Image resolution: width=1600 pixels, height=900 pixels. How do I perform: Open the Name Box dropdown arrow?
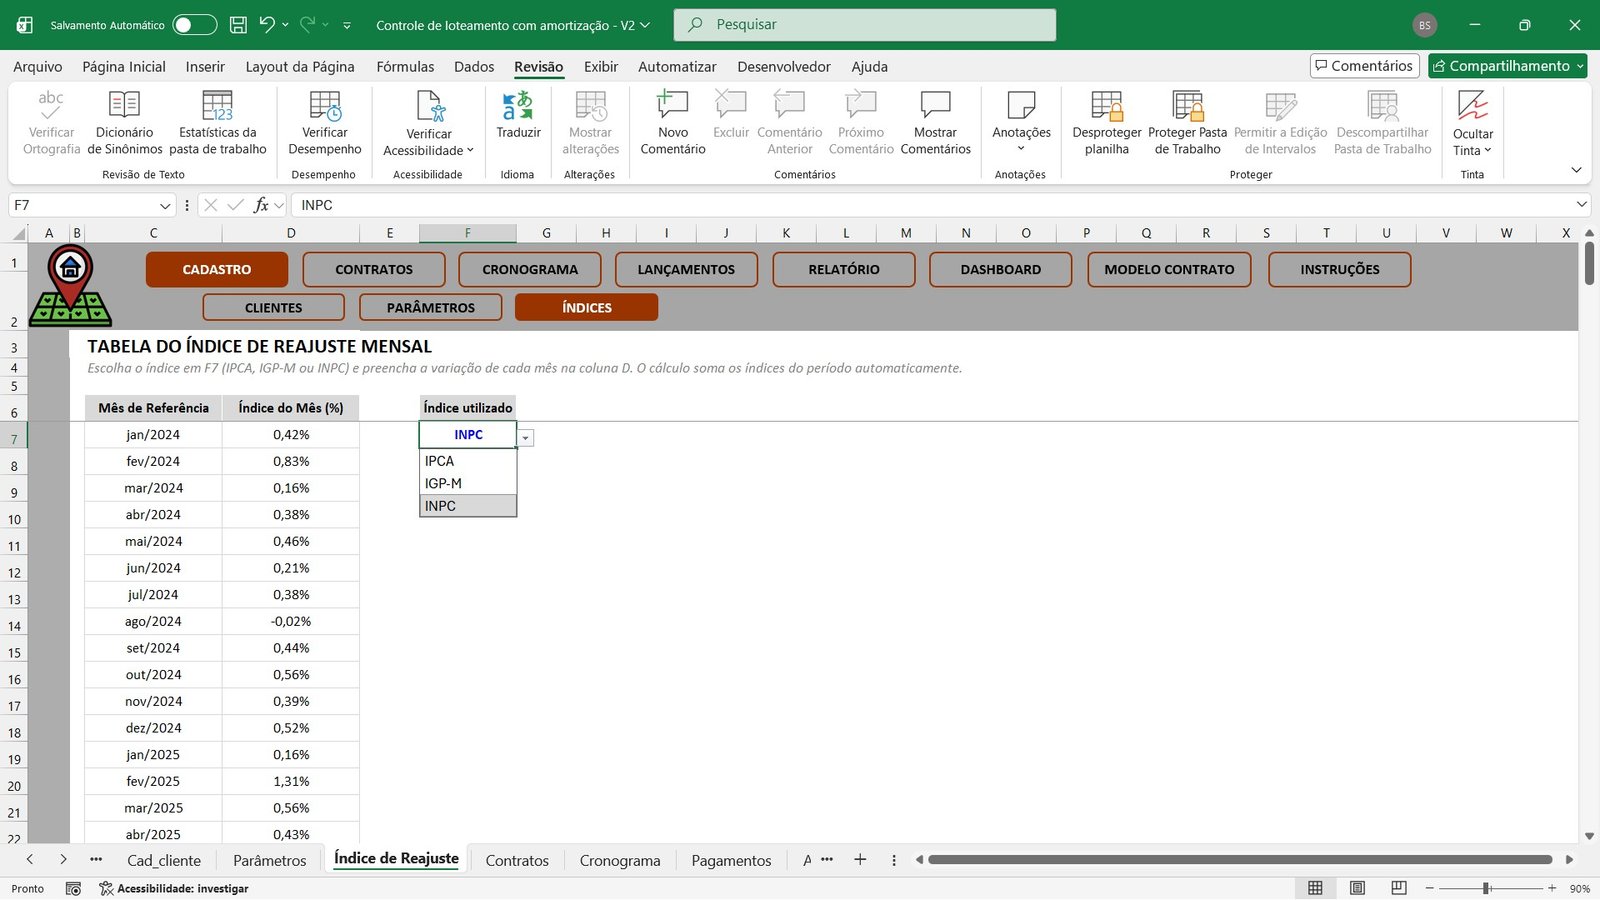(165, 205)
